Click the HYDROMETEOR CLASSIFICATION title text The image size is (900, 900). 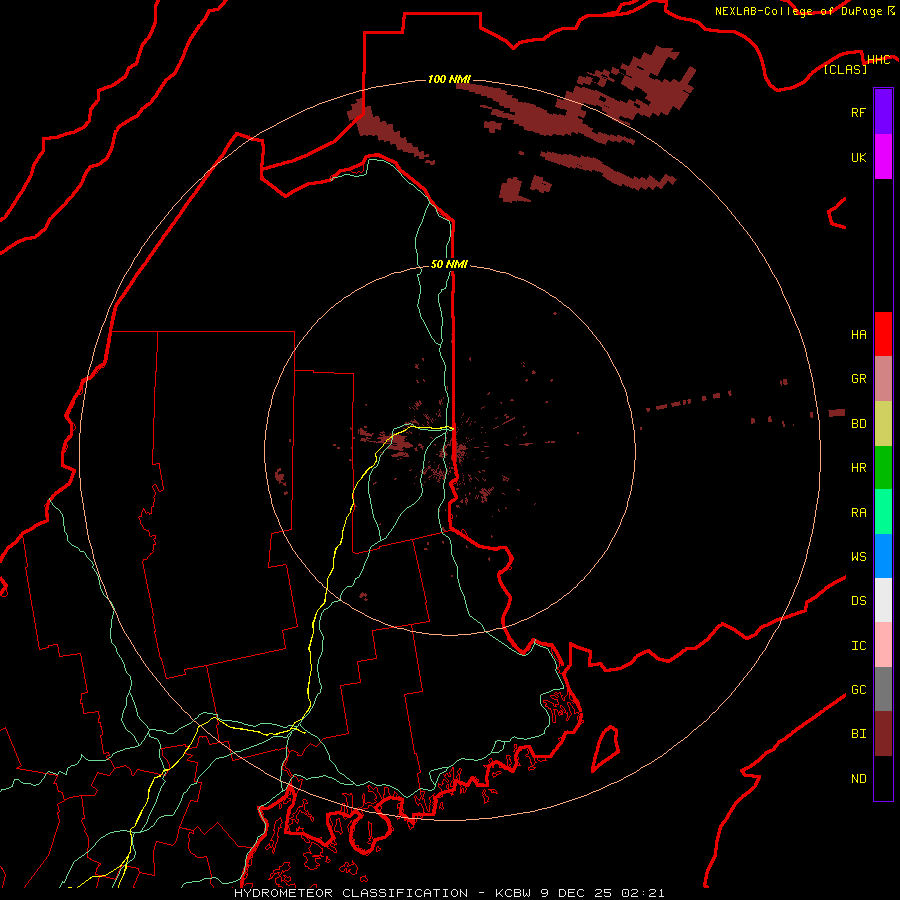click(351, 893)
